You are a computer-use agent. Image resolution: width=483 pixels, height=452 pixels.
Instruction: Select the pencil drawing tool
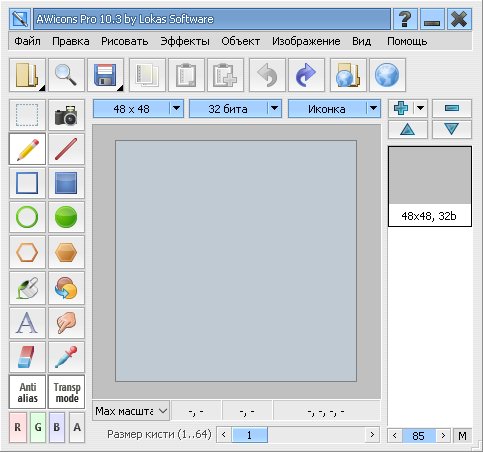pyautogui.click(x=27, y=149)
